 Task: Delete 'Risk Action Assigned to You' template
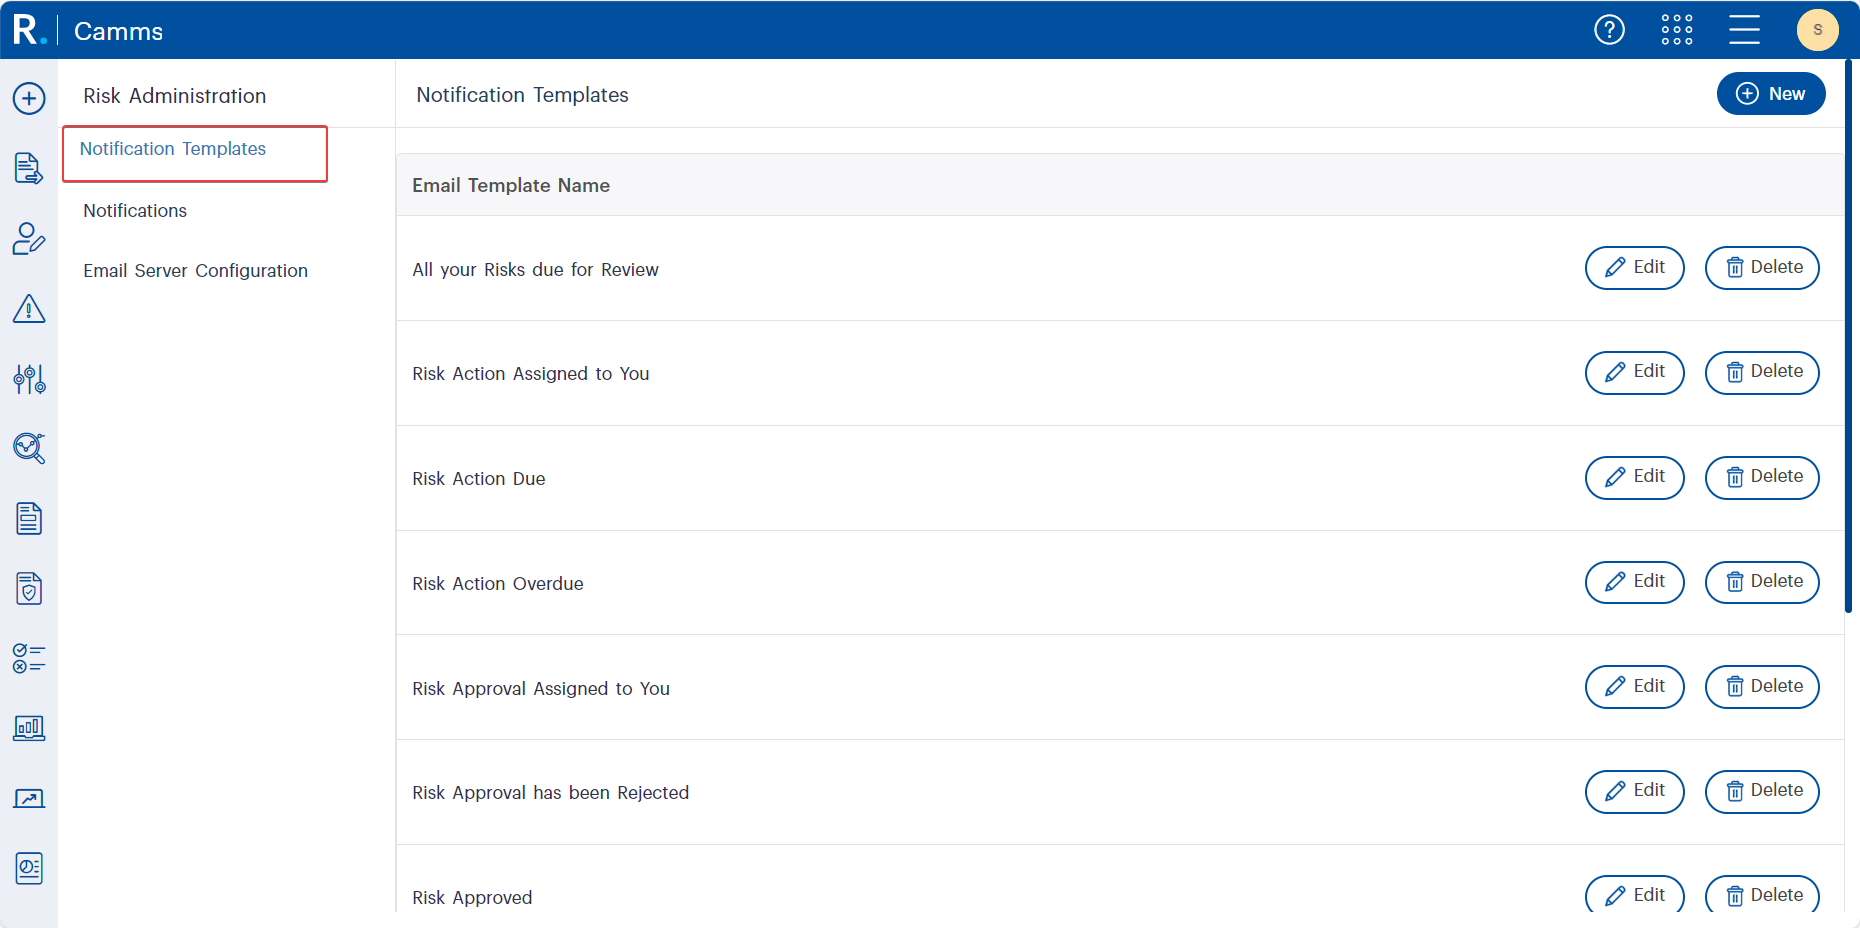[x=1762, y=372]
